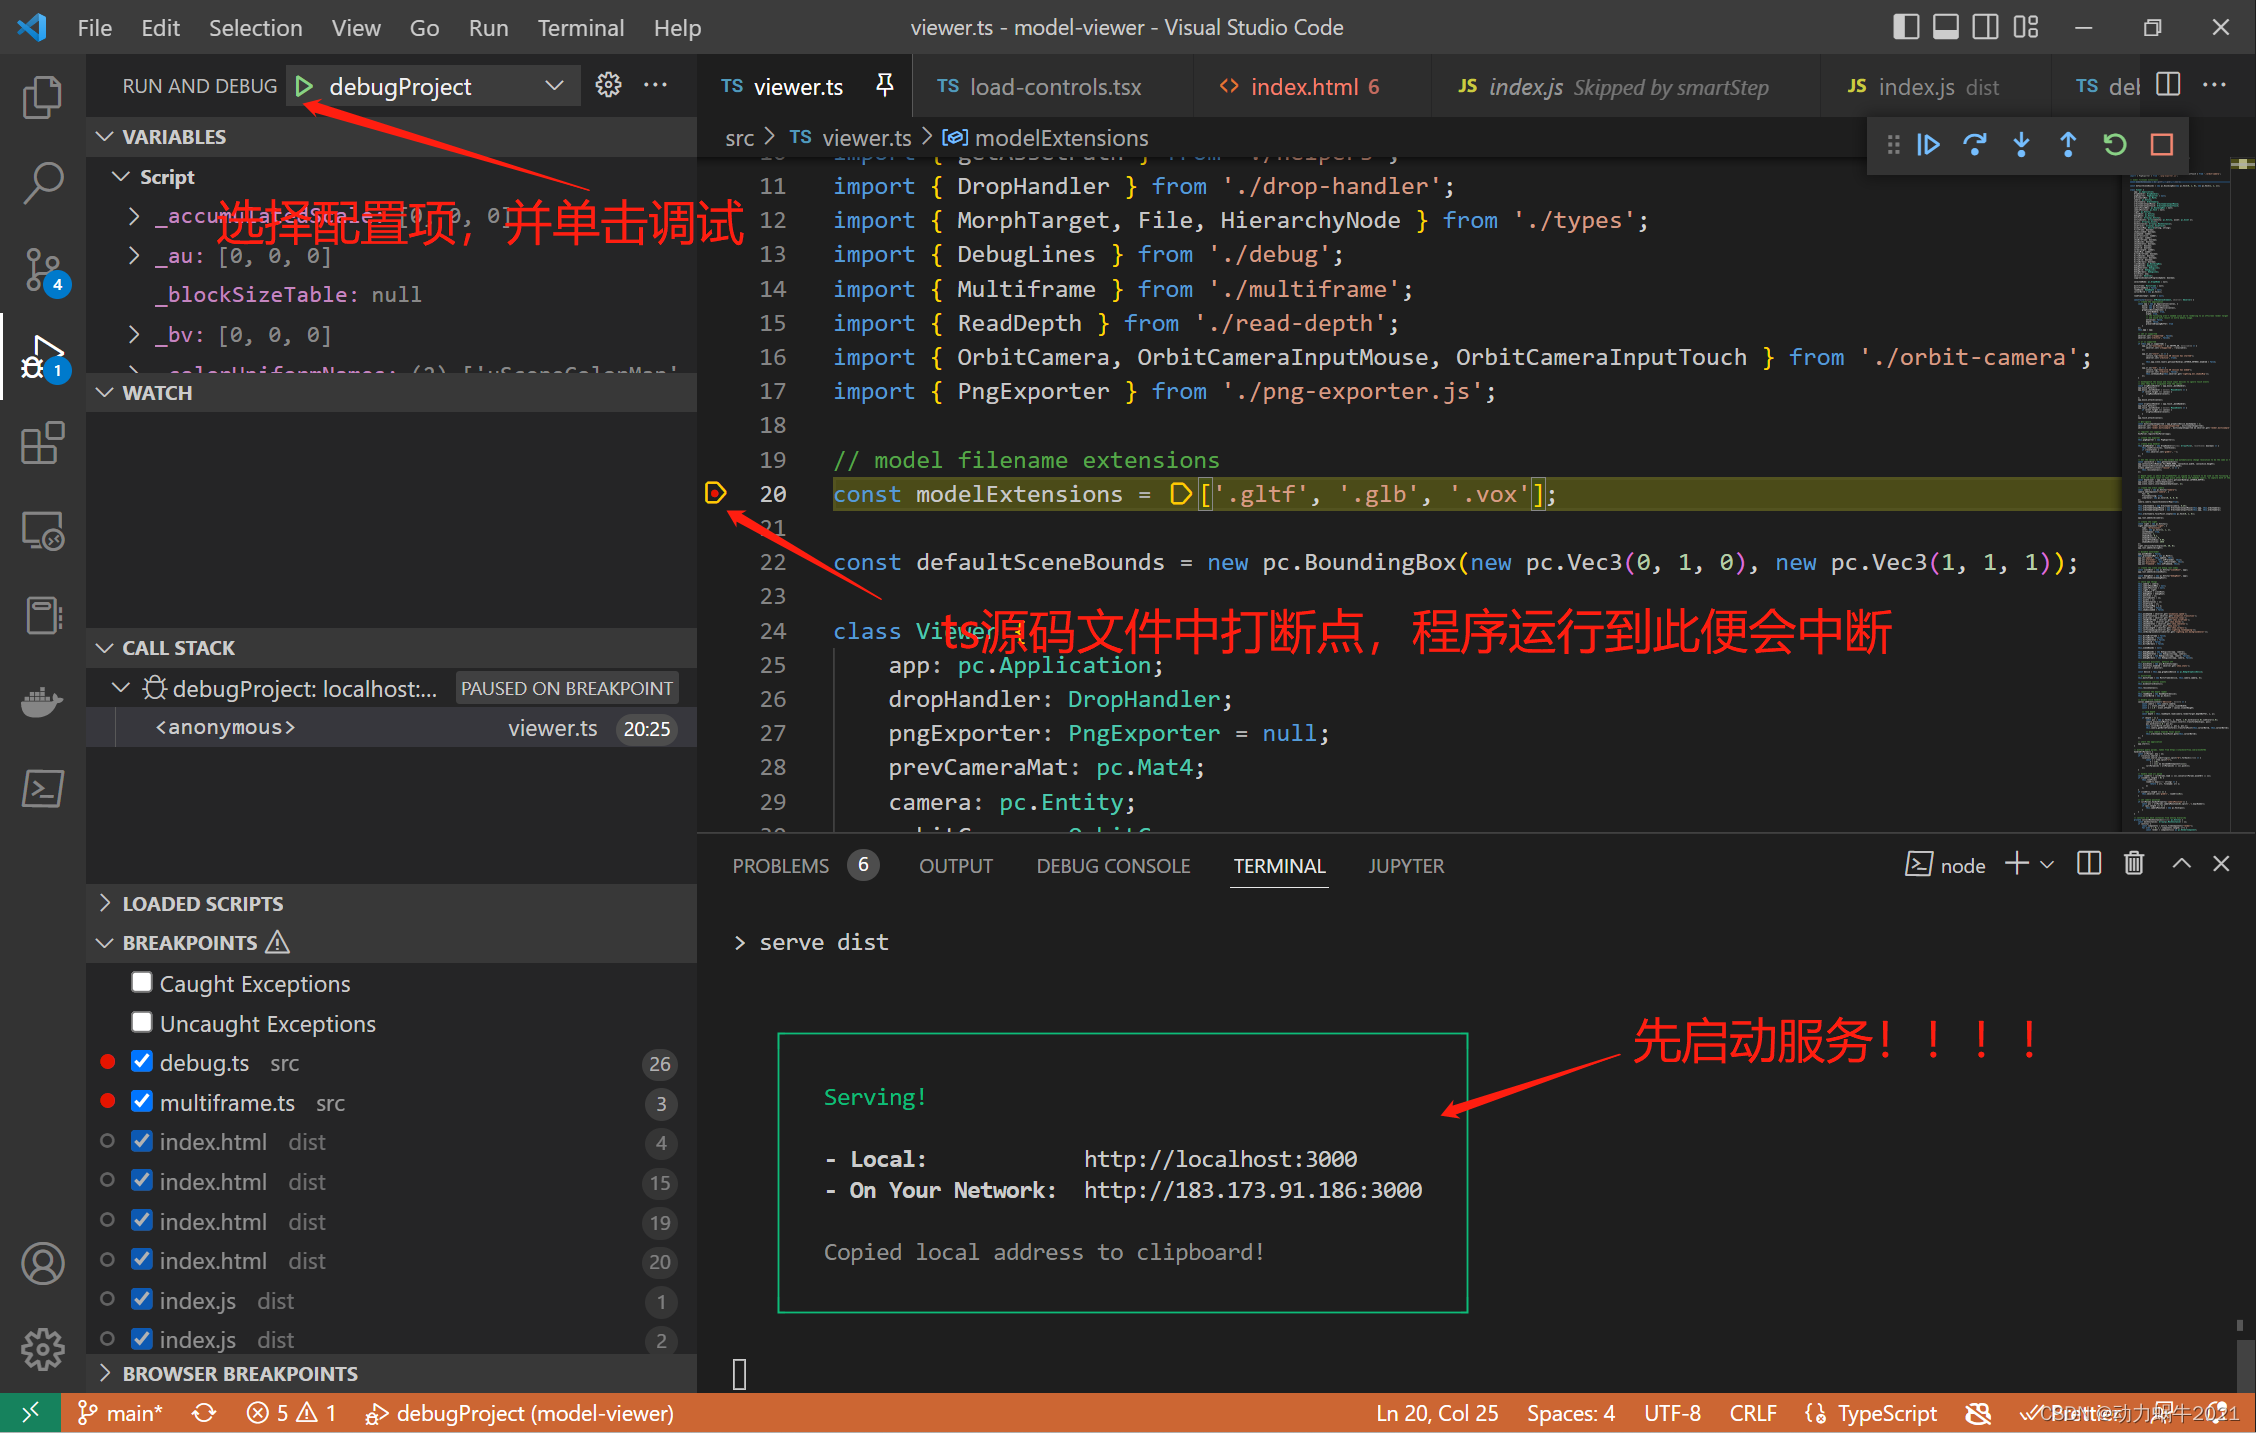Collapse the Script scope node
Screen dimensions: 2256x1433
pos(121,177)
